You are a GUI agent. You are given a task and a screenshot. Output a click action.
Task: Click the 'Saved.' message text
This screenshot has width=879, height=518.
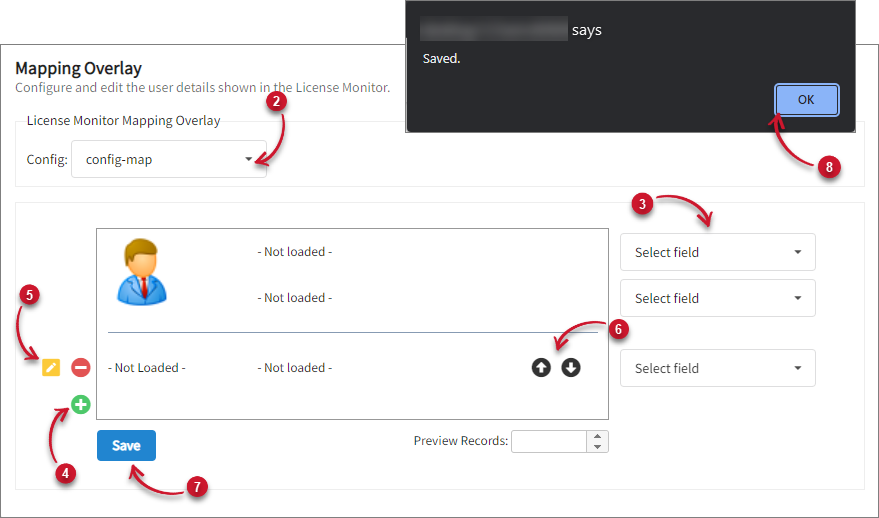click(x=441, y=58)
